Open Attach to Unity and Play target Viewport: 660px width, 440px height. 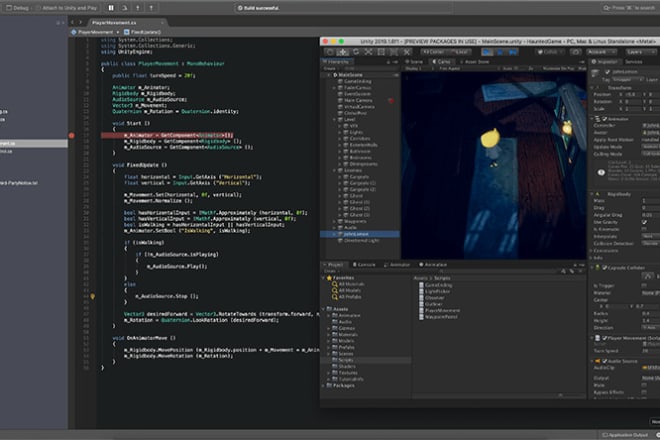[x=66, y=8]
